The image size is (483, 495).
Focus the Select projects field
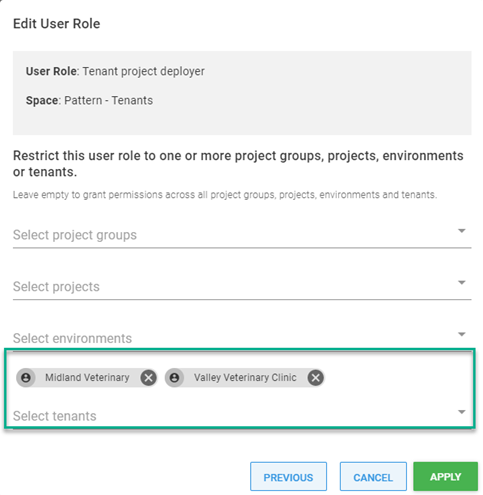[x=242, y=287]
